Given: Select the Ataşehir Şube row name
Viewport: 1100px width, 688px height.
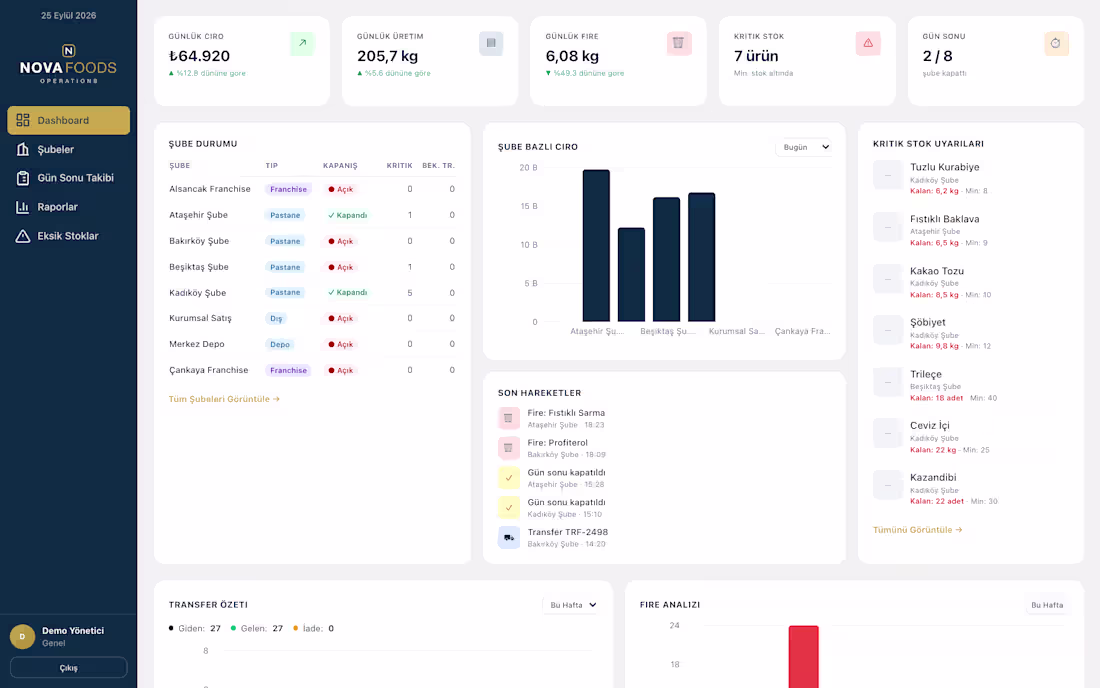Looking at the screenshot, I should pos(199,215).
